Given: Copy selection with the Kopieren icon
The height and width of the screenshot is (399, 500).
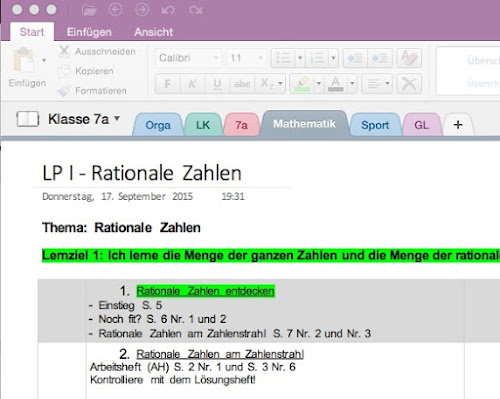Looking at the screenshot, I should point(64,71).
